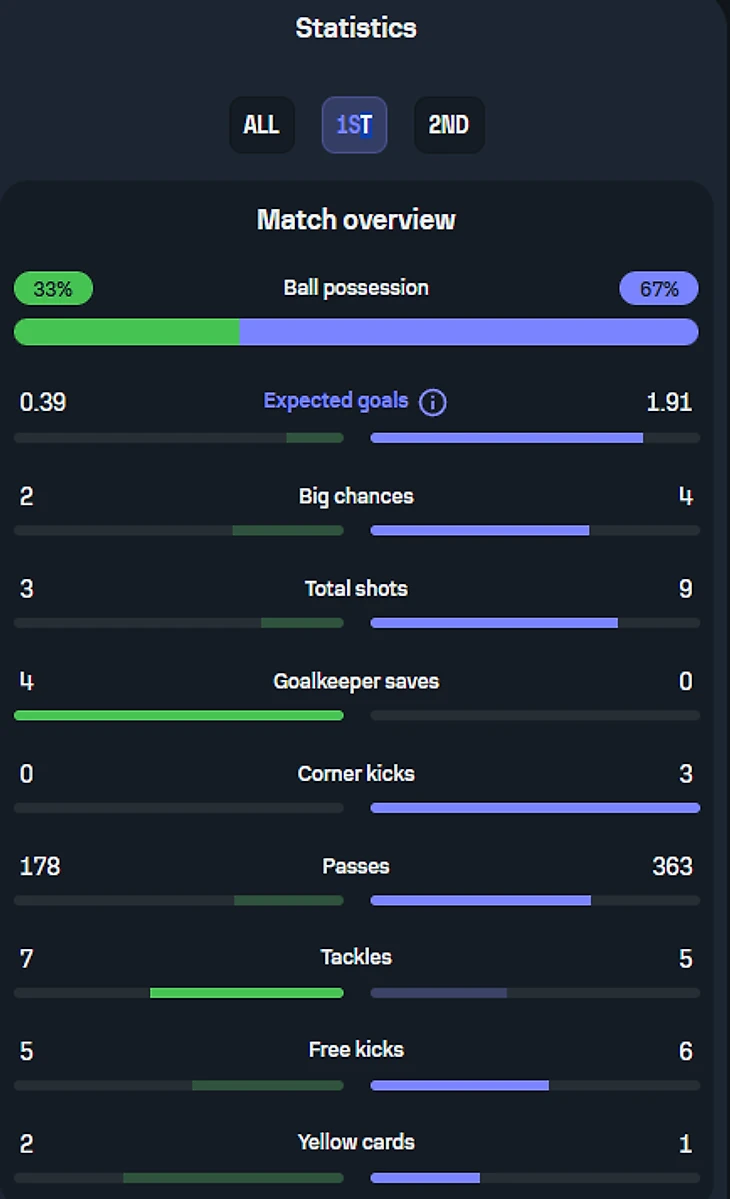
Task: Click the green segment of possession bar
Action: click(x=127, y=332)
